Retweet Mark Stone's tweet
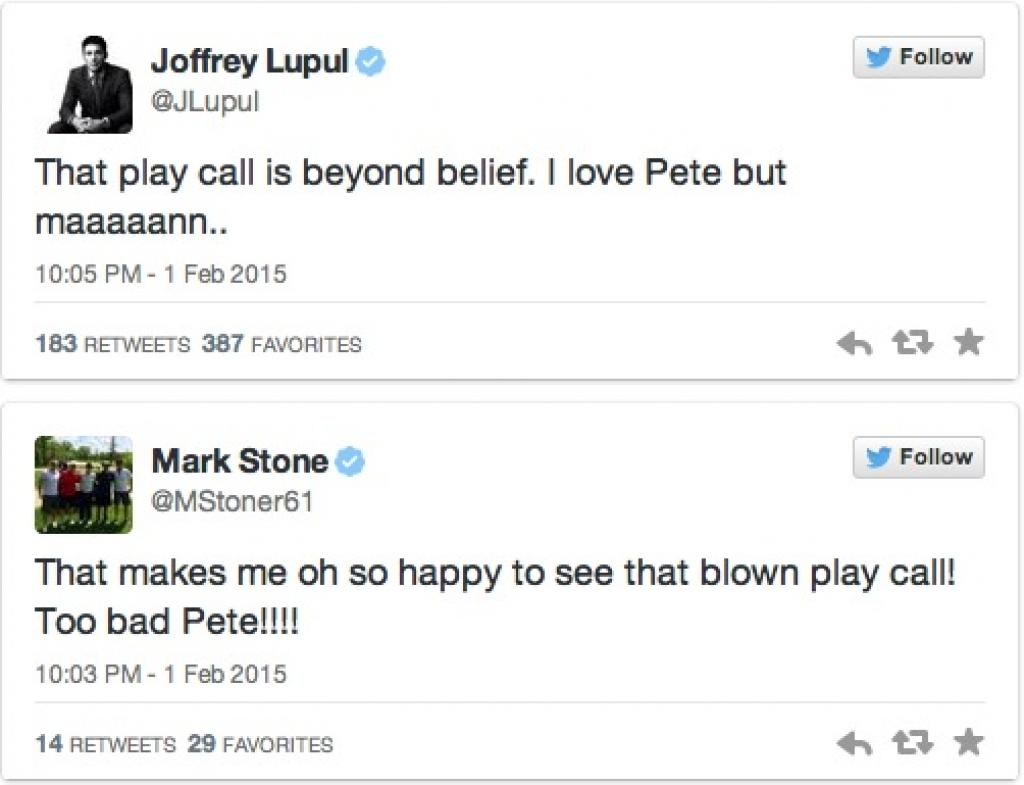The width and height of the screenshot is (1024, 785). 912,743
